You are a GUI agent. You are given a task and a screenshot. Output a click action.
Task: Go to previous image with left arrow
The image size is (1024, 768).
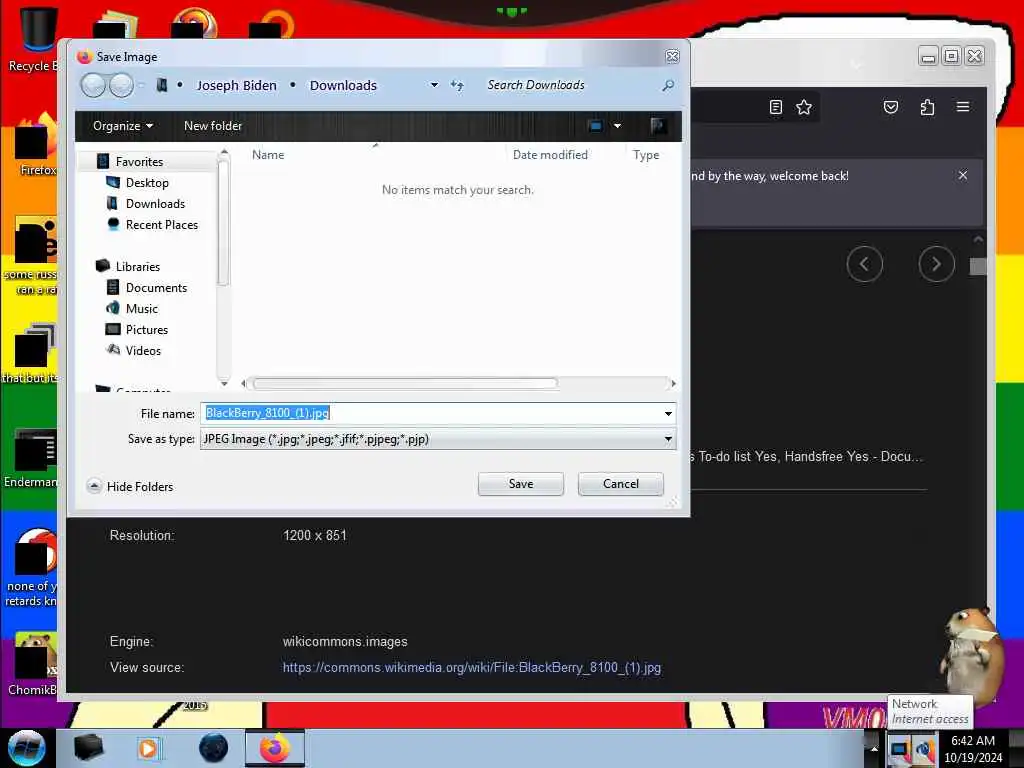click(864, 264)
